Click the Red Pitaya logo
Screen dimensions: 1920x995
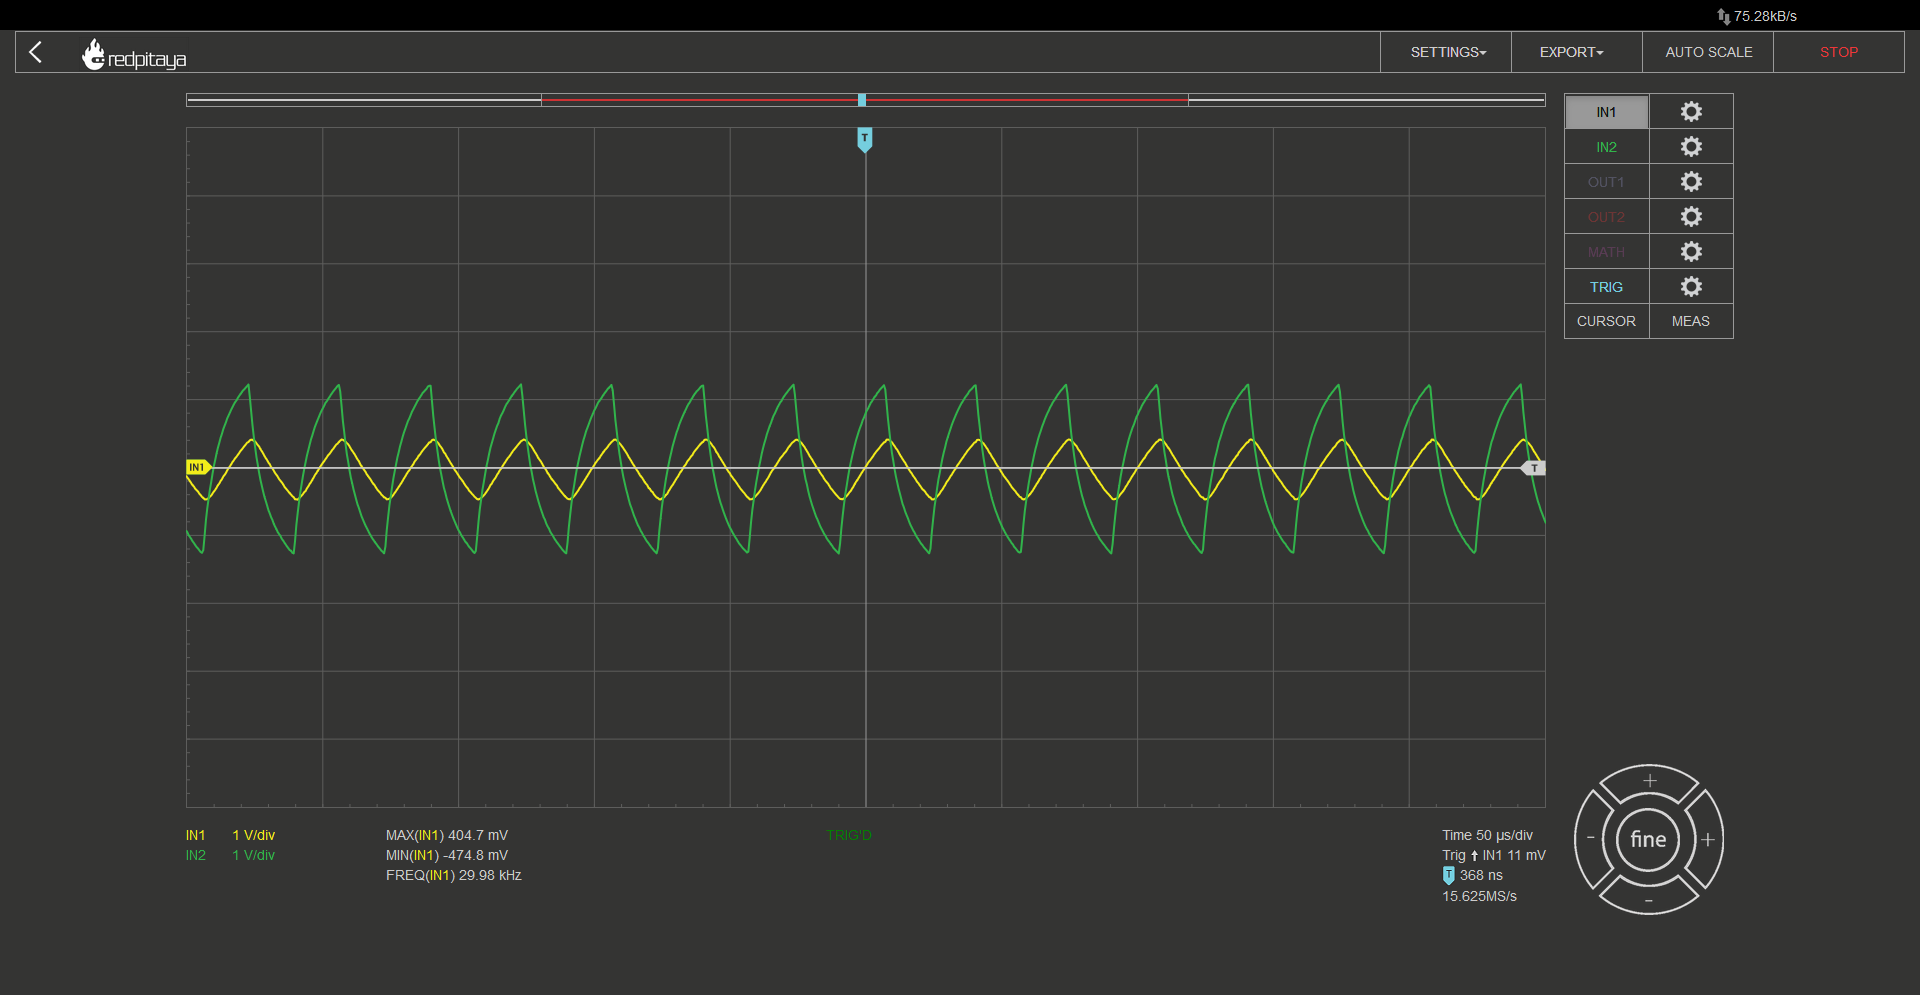pyautogui.click(x=134, y=55)
